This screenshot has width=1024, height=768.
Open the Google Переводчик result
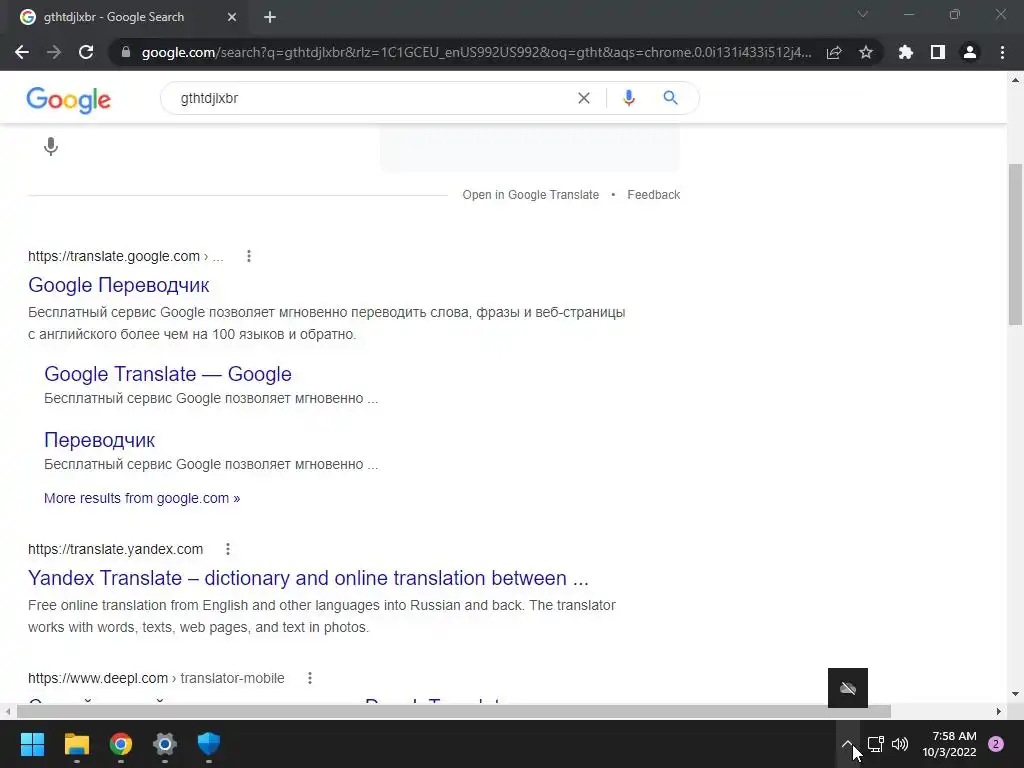pos(119,285)
